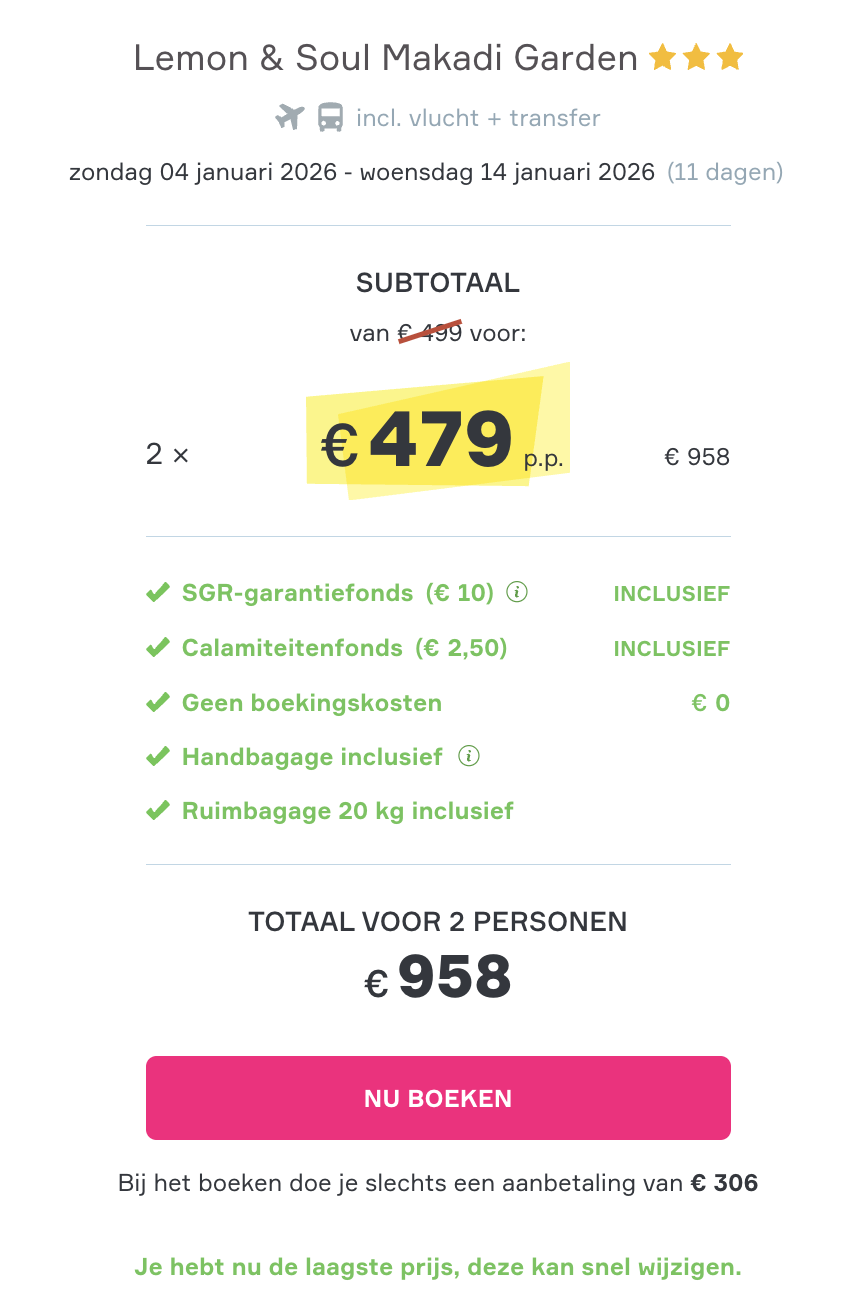Open the SGR-garantiefonds info icon
852x1302 pixels.
pos(517,592)
